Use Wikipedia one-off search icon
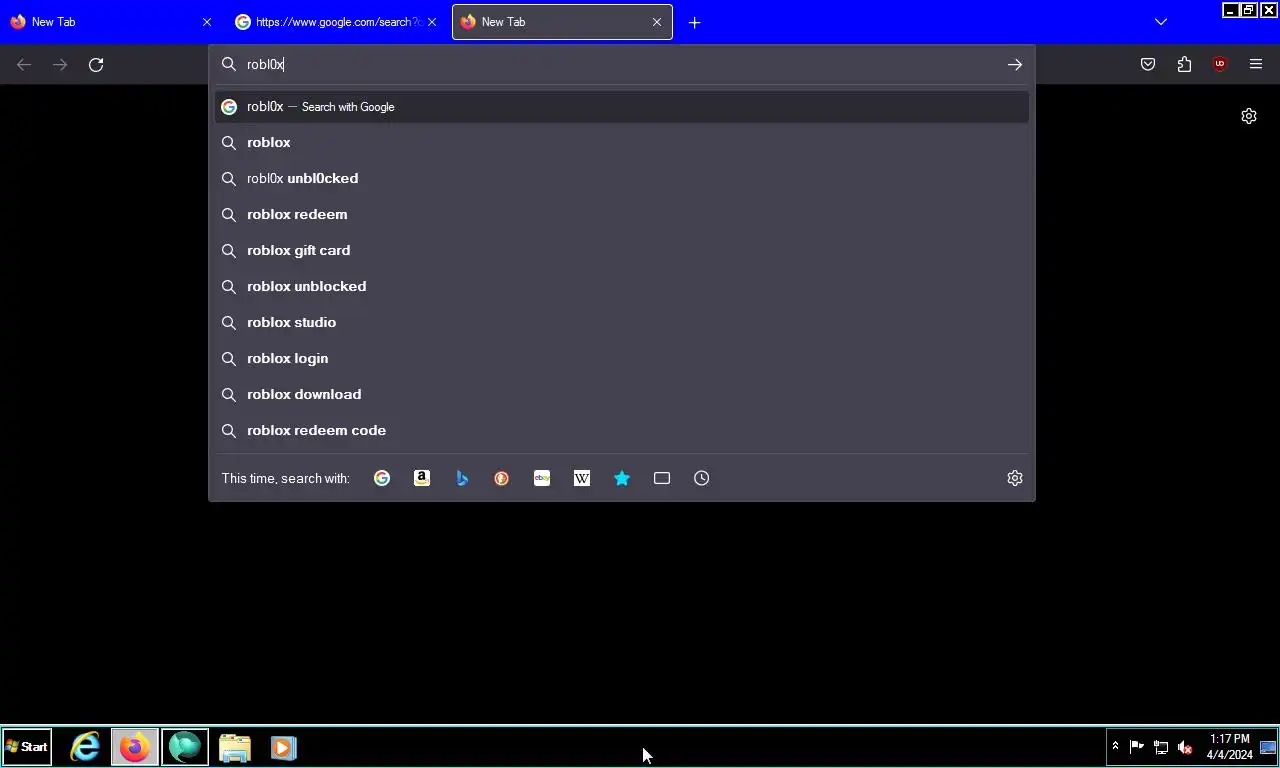 pos(582,478)
